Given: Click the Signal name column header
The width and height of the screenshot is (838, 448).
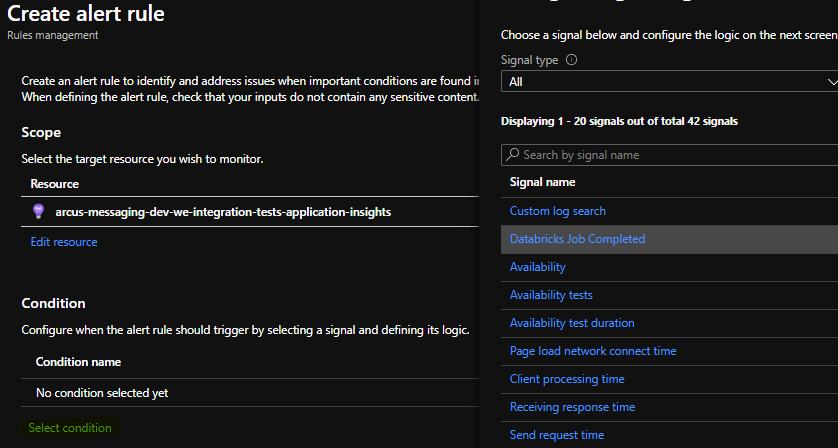Looking at the screenshot, I should (542, 182).
